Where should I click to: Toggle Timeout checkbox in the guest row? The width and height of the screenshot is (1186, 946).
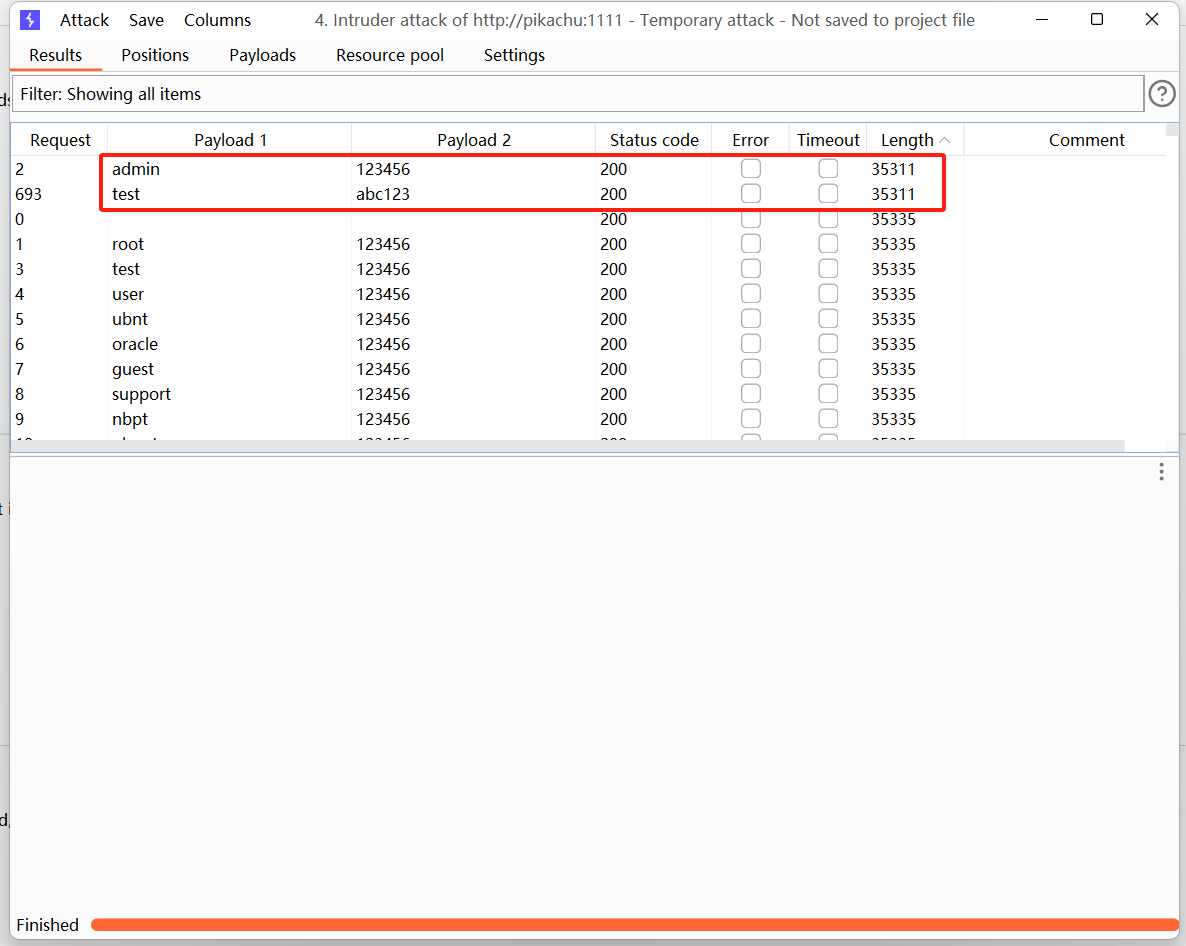(x=828, y=368)
